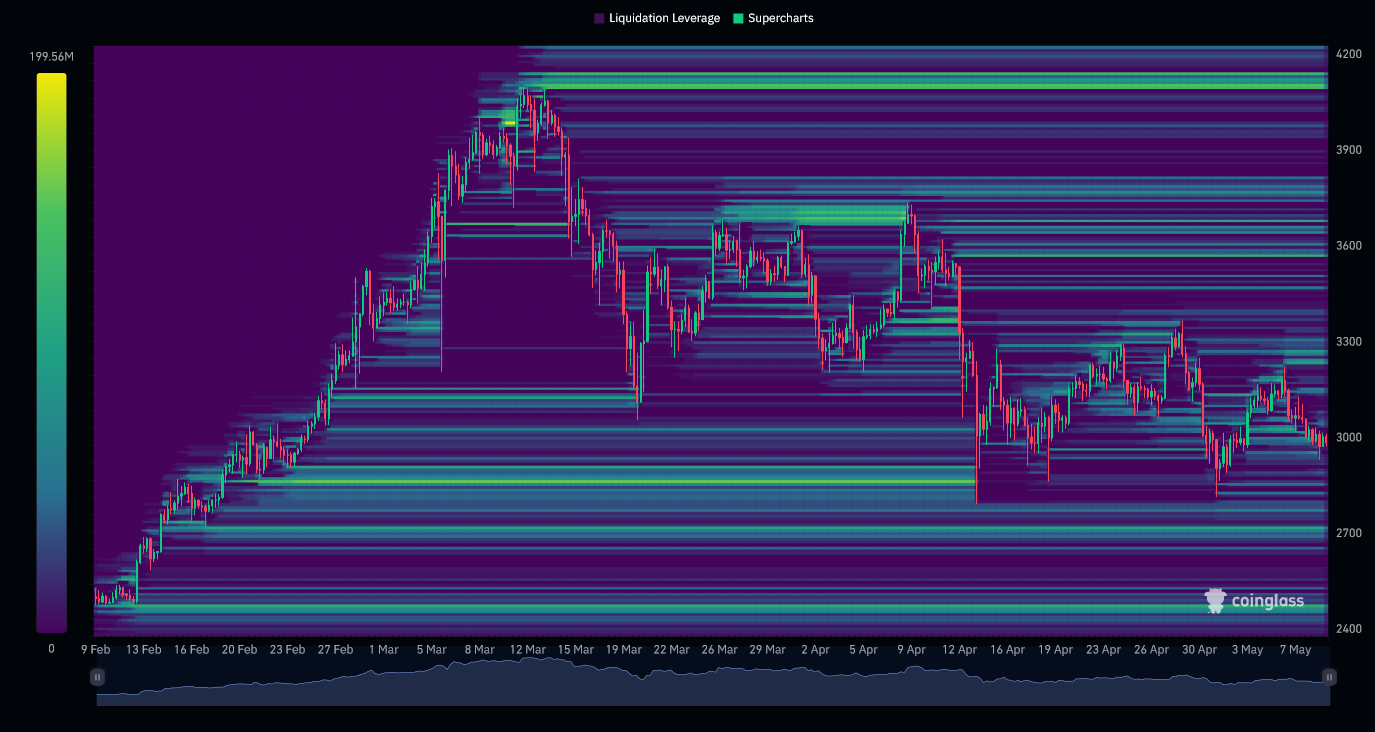Select the 0 minimum scale label
The image size is (1375, 732).
pos(51,649)
